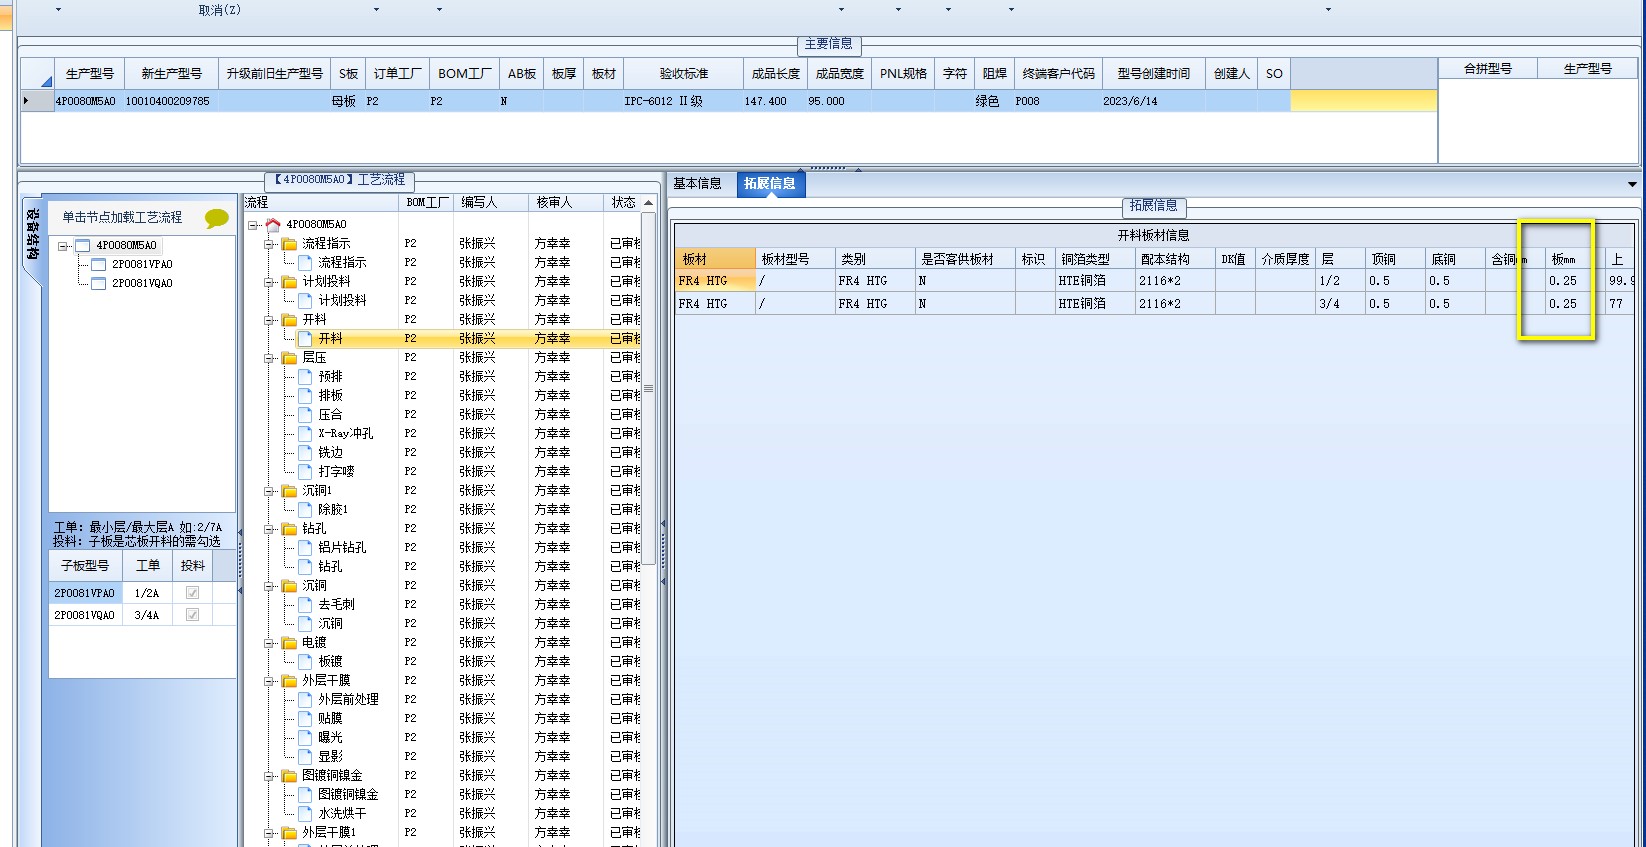Click the document icon beside 外层前处理
Viewport: 1646px width, 847px height.
[x=305, y=700]
